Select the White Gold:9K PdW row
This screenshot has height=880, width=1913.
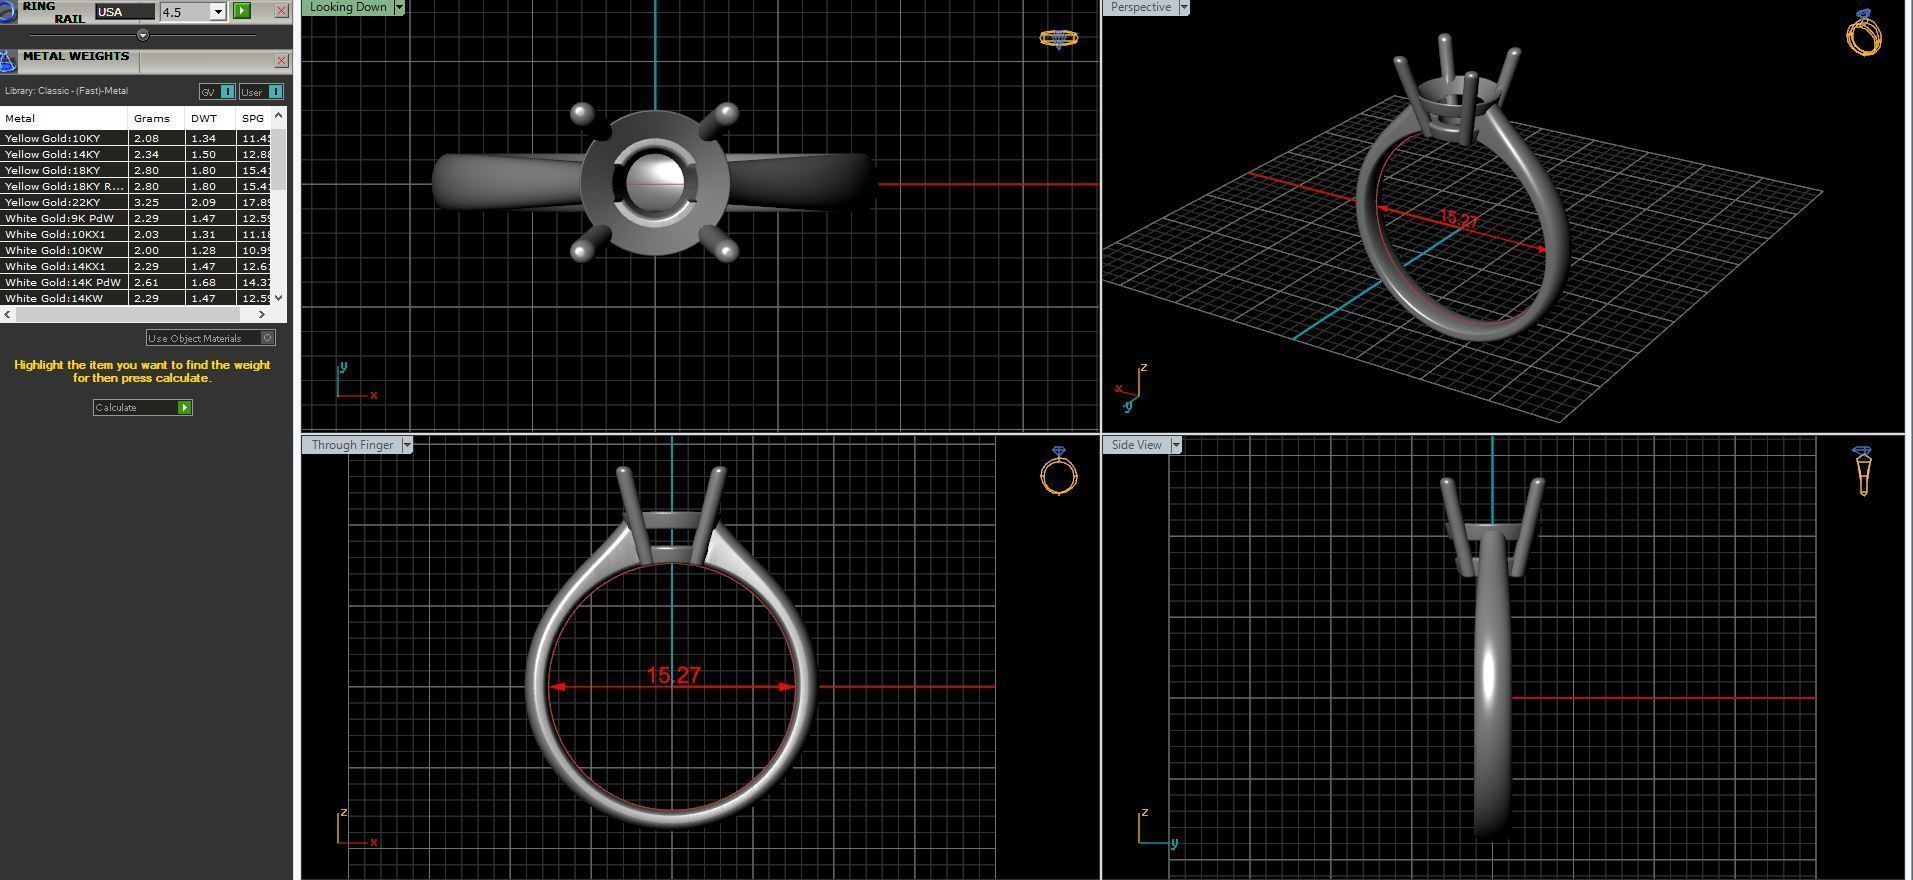tap(136, 218)
